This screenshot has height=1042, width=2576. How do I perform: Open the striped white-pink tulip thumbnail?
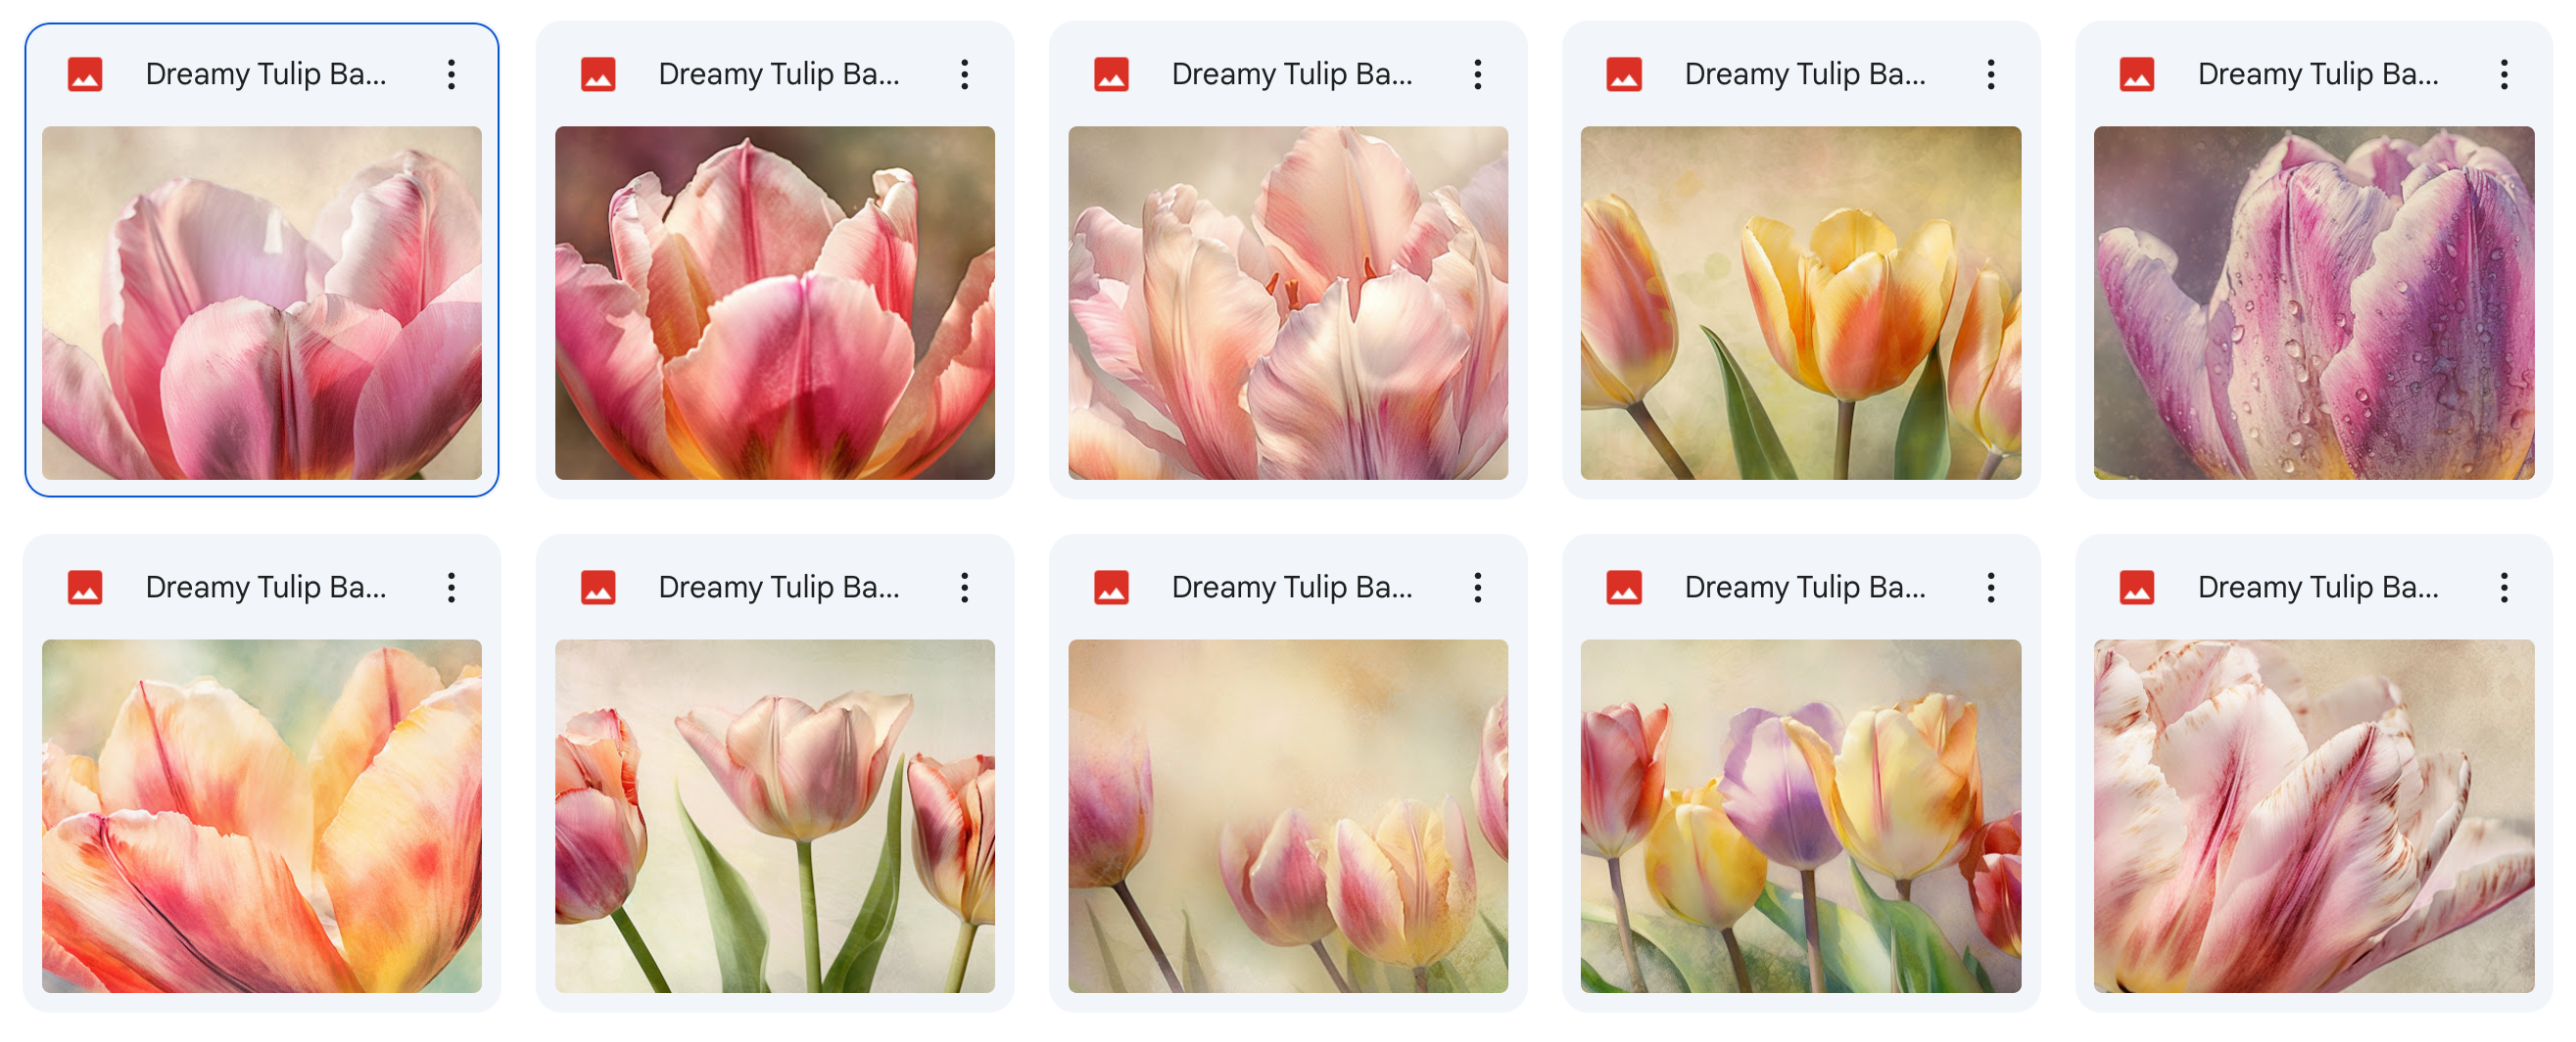coord(2314,816)
